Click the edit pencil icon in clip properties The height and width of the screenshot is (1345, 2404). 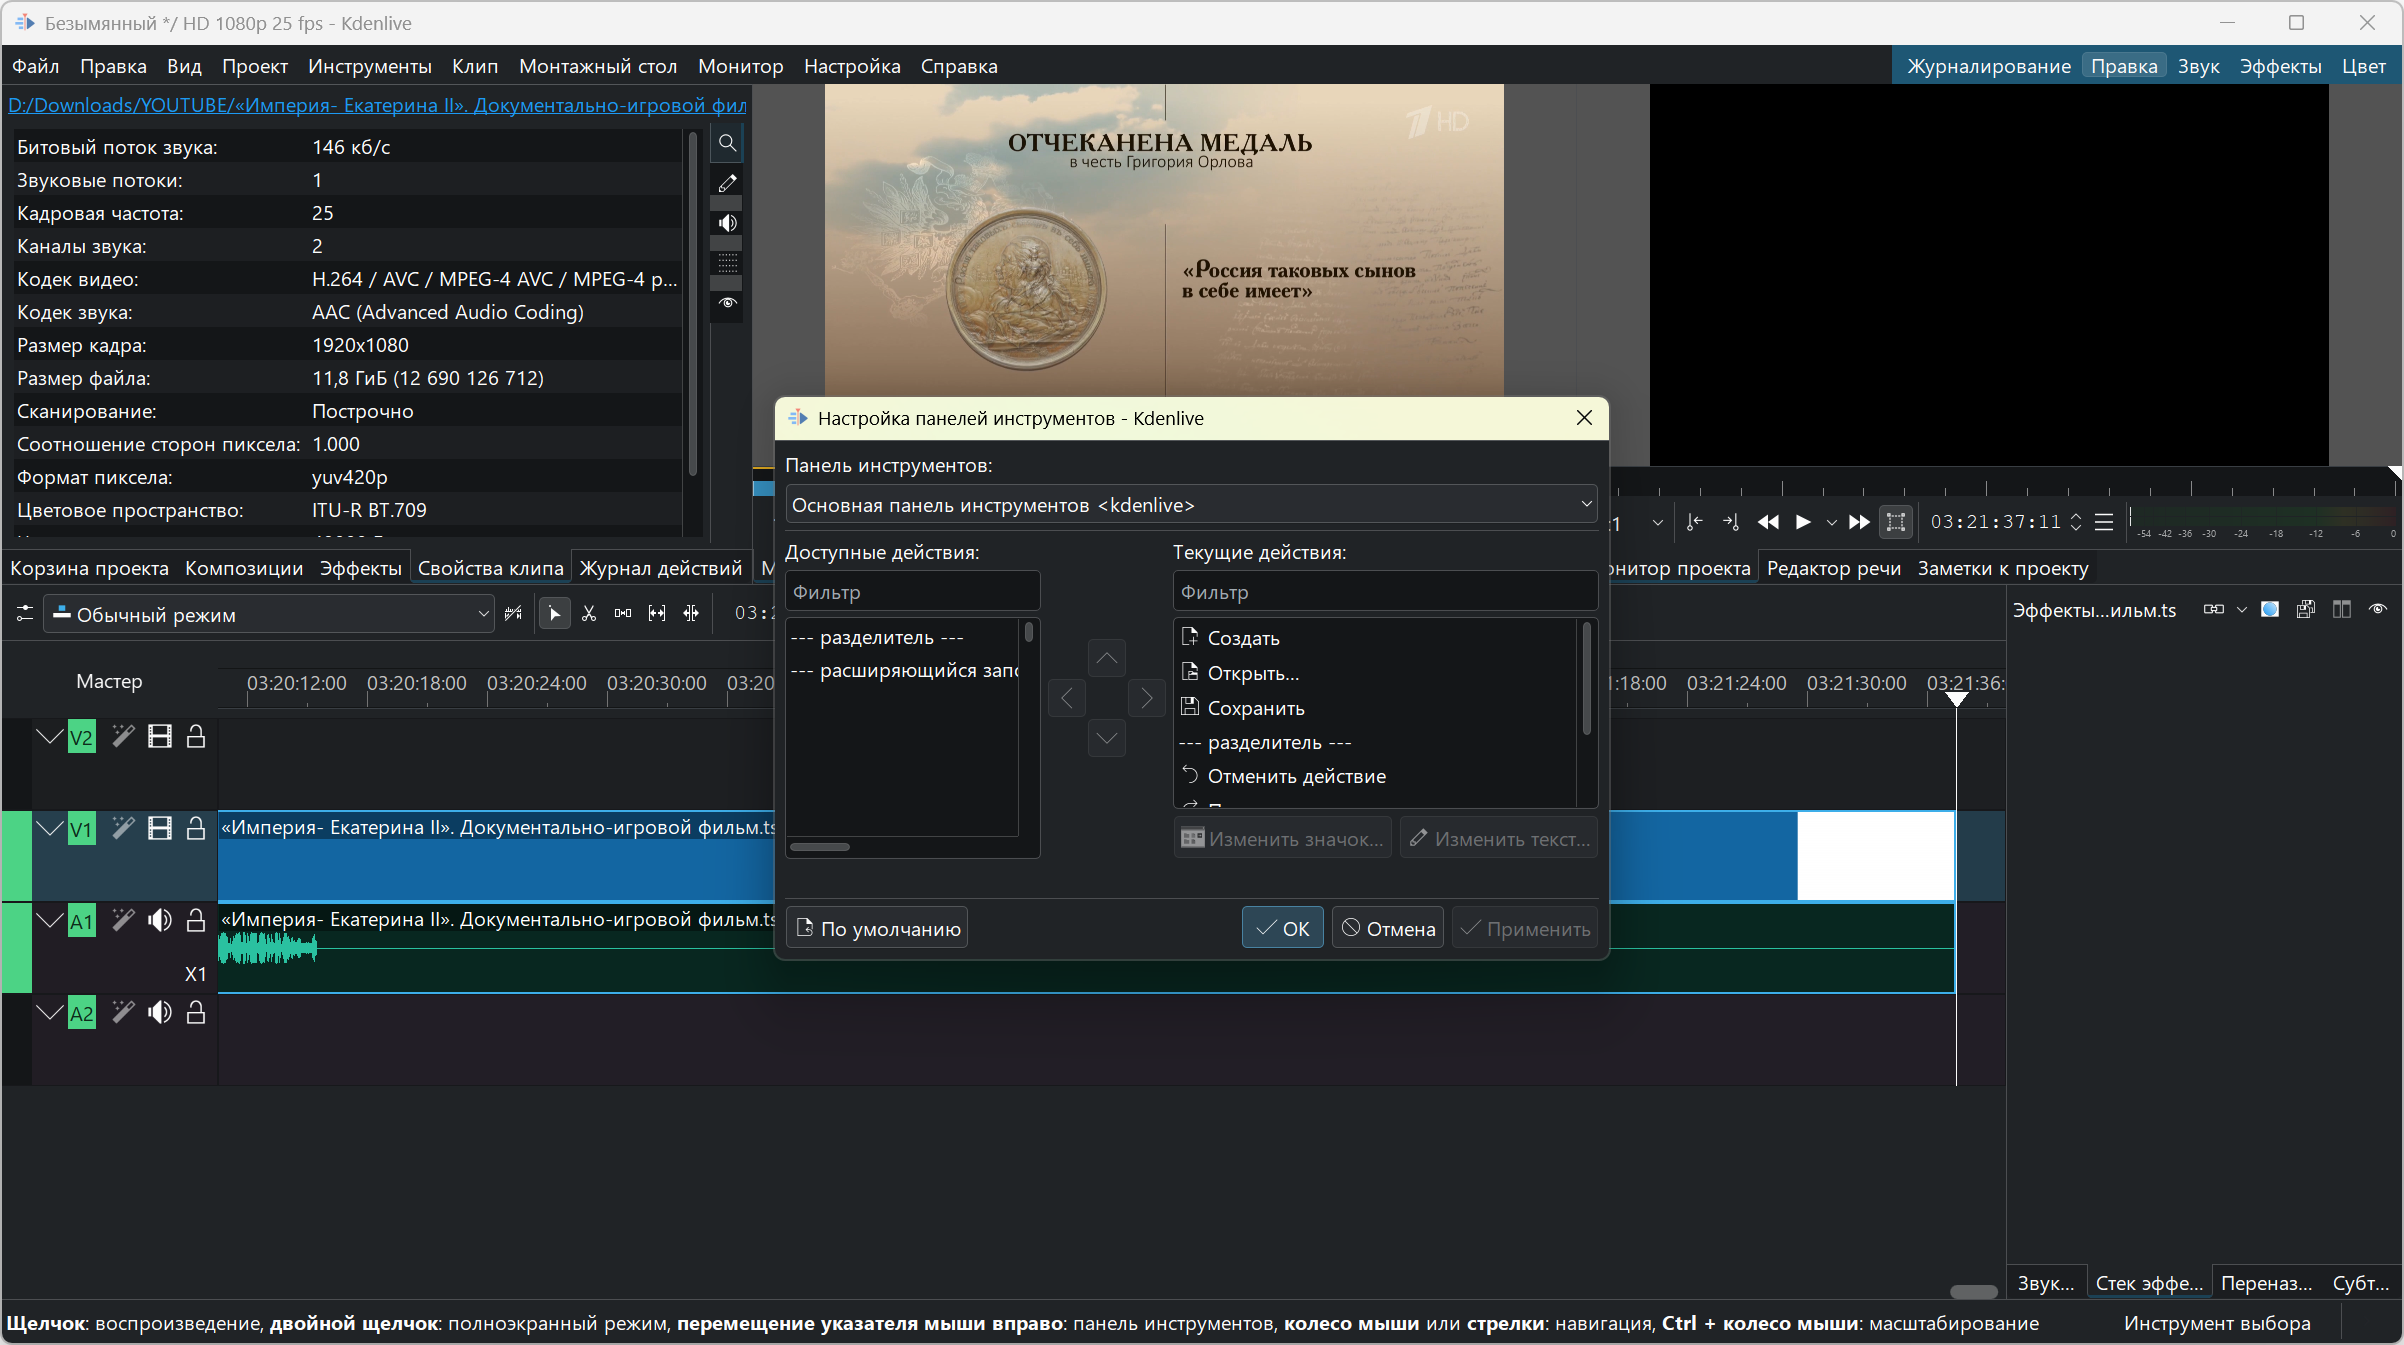tap(727, 183)
